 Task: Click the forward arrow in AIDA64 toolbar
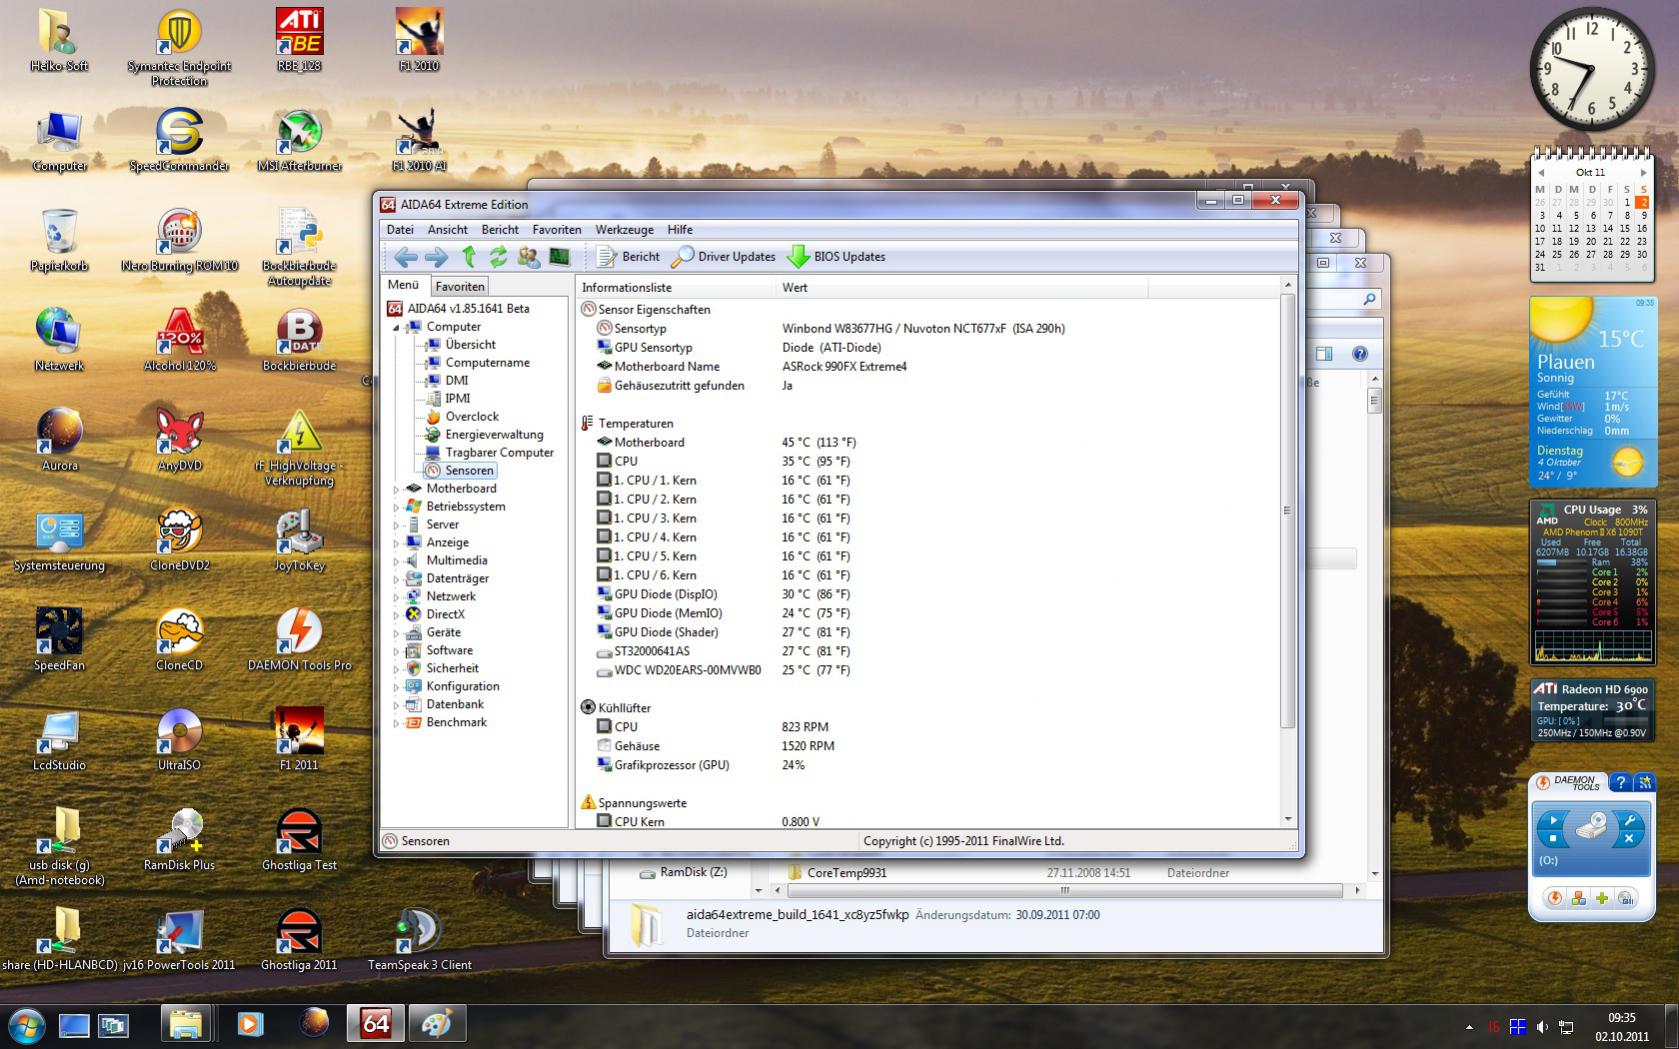[436, 257]
